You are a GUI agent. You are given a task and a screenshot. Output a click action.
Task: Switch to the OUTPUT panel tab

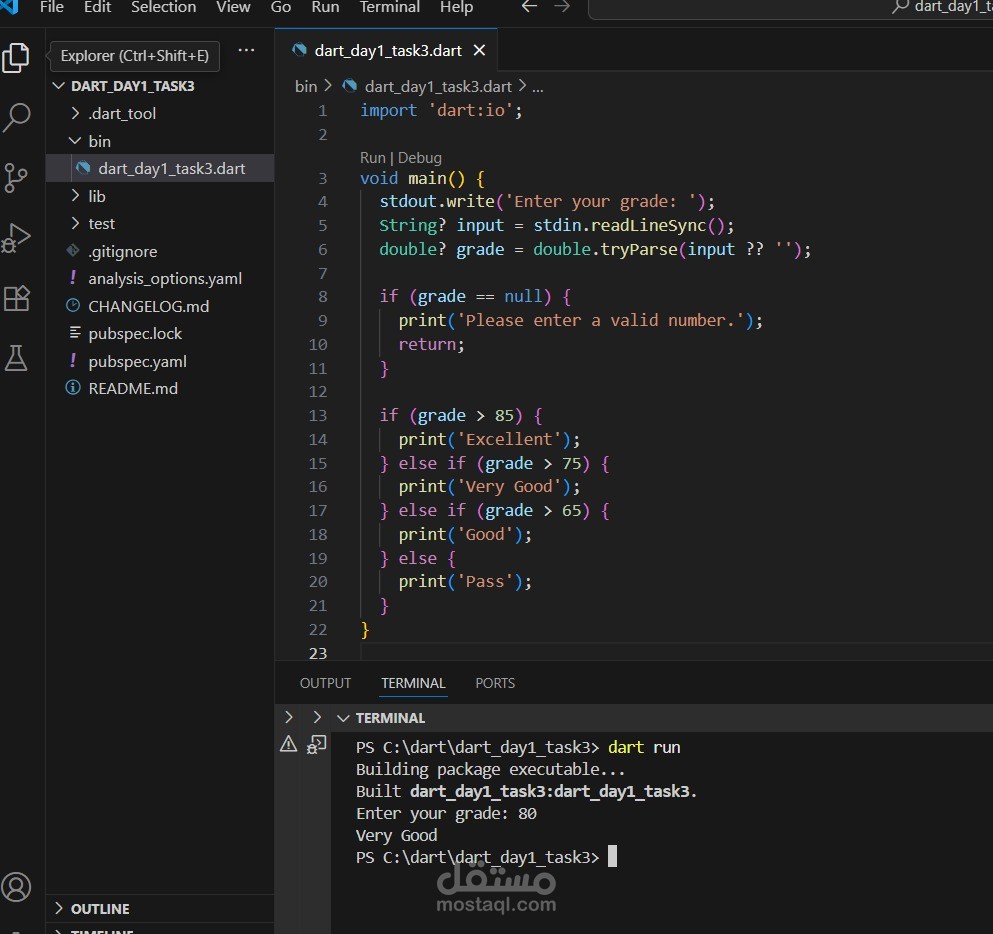[325, 683]
